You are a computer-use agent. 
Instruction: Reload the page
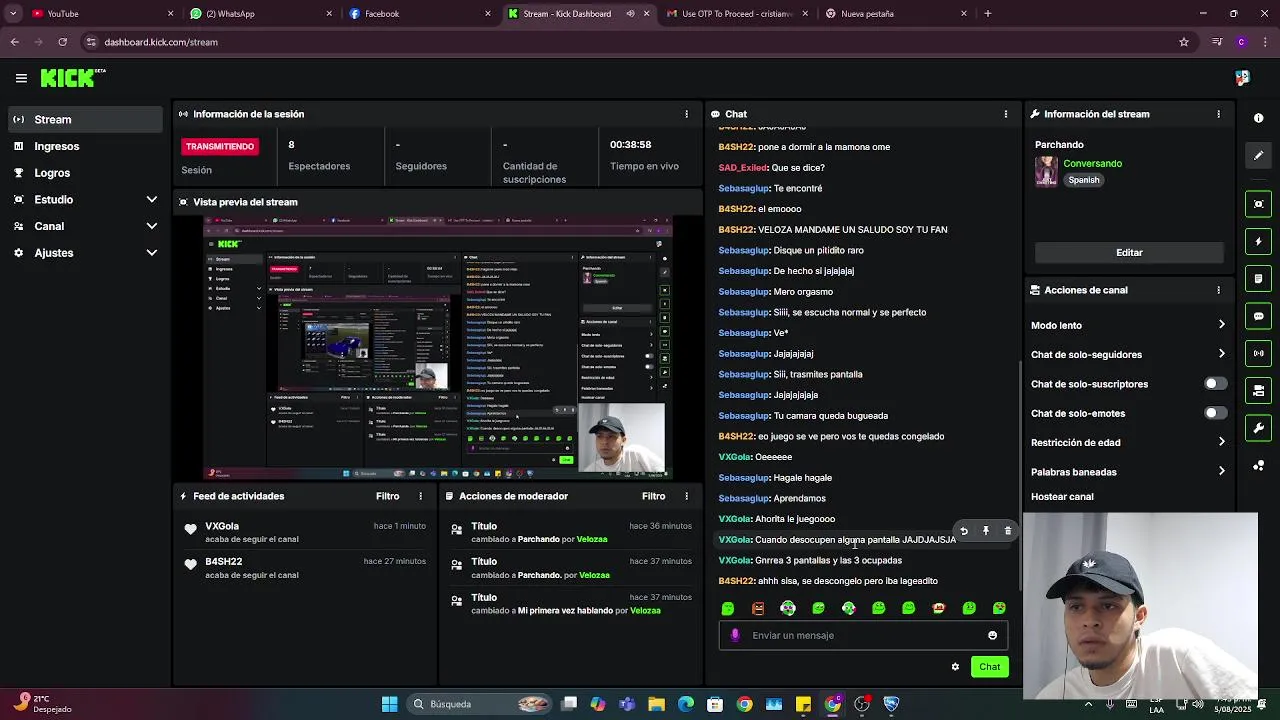62,42
